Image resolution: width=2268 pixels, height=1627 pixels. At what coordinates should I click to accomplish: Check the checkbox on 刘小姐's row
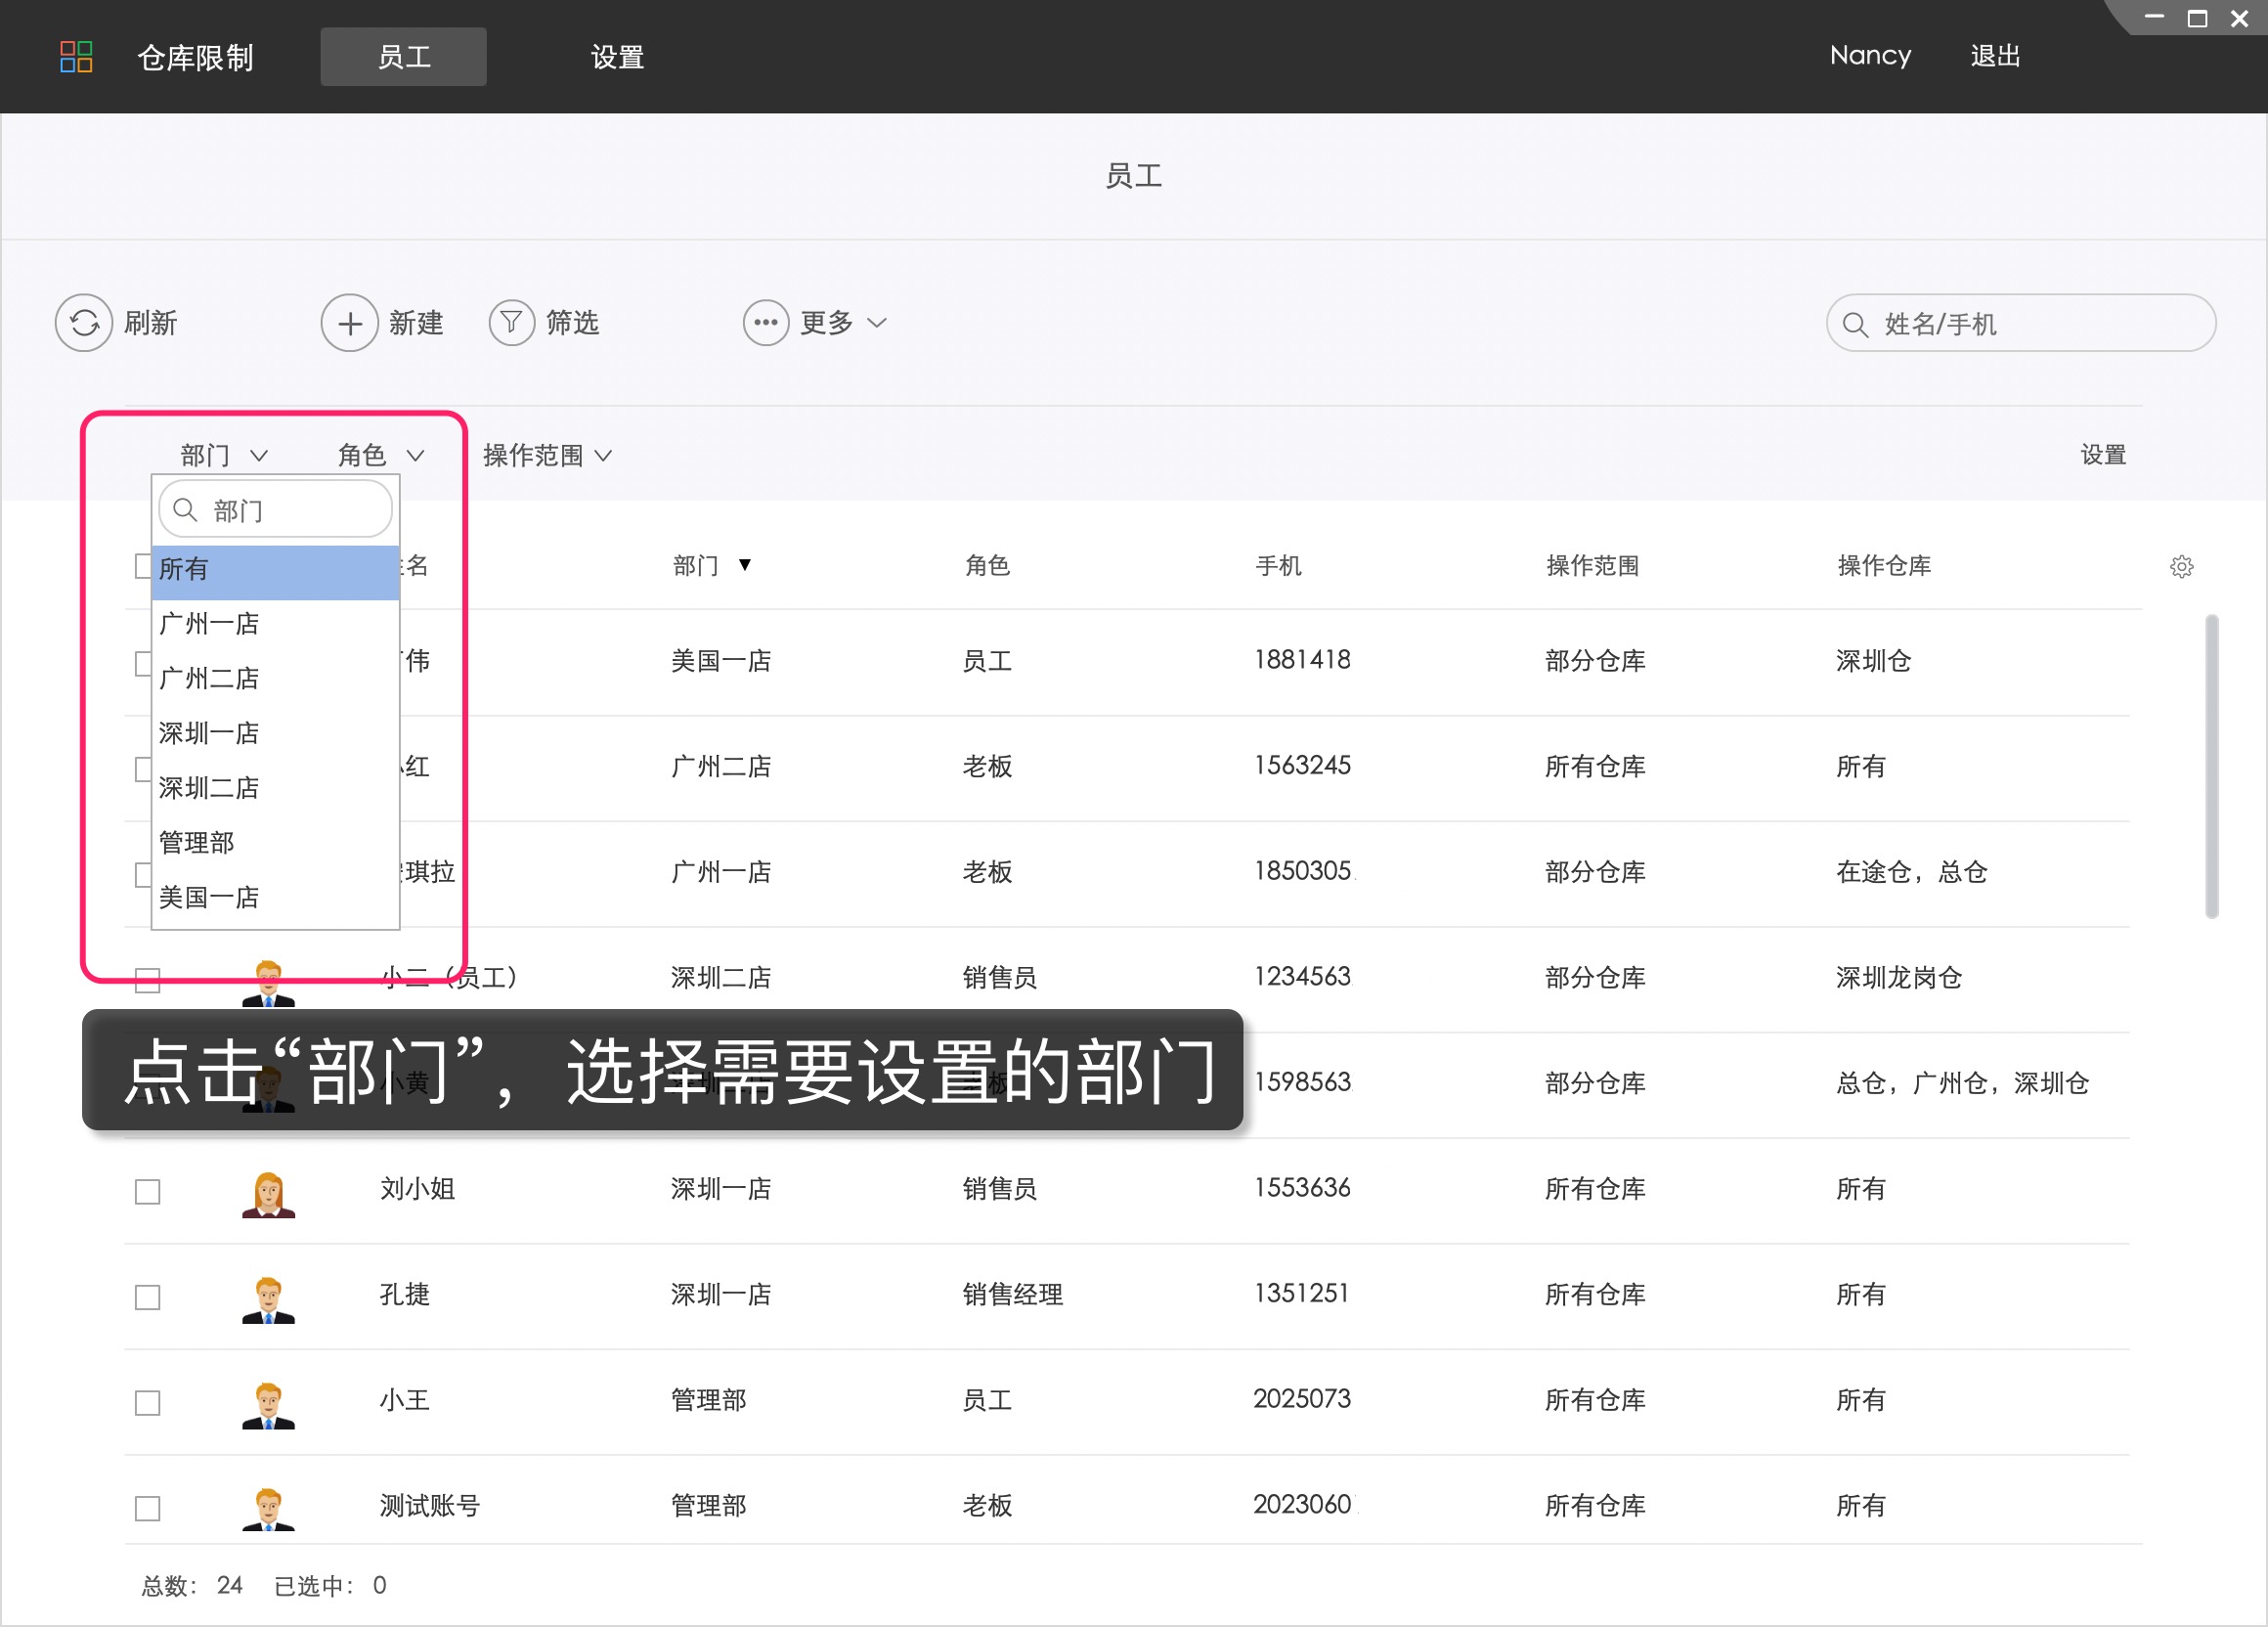click(x=147, y=1191)
